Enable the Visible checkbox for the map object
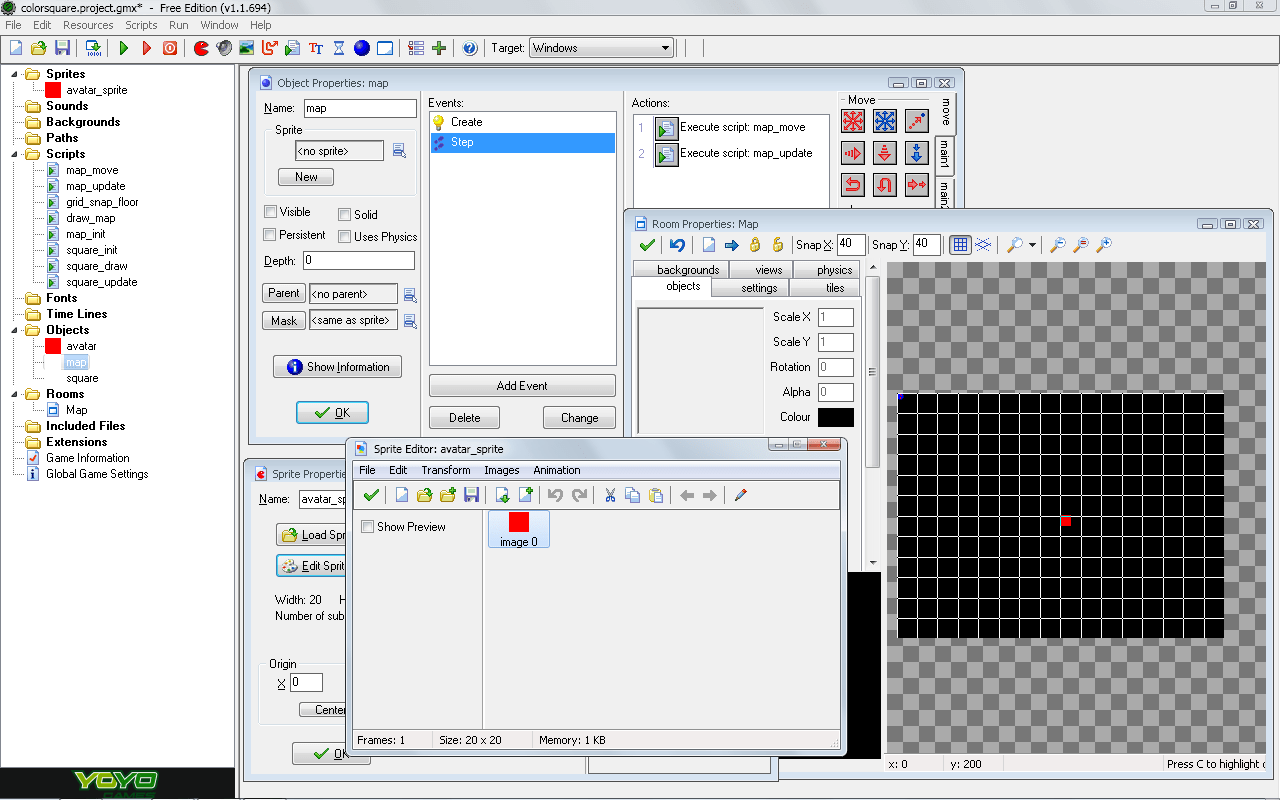The height and width of the screenshot is (800, 1280). pyautogui.click(x=269, y=211)
